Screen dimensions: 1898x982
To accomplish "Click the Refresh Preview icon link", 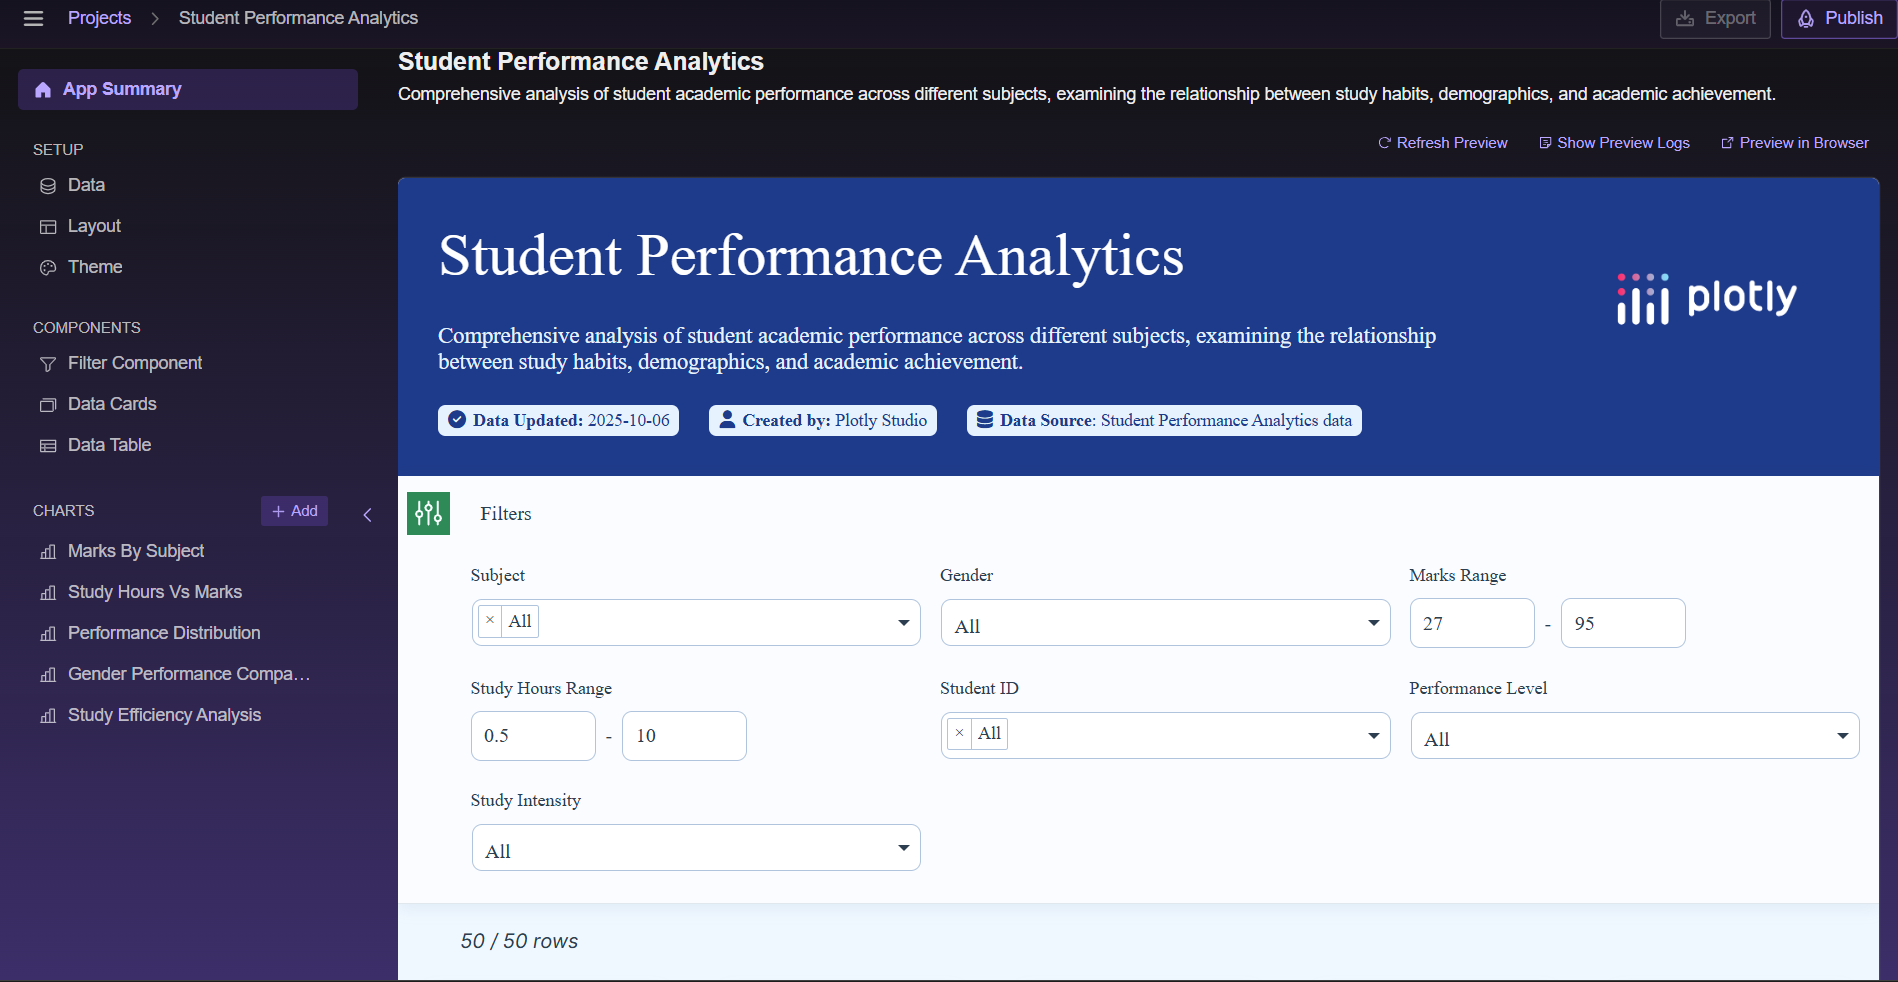I will 1442,143.
